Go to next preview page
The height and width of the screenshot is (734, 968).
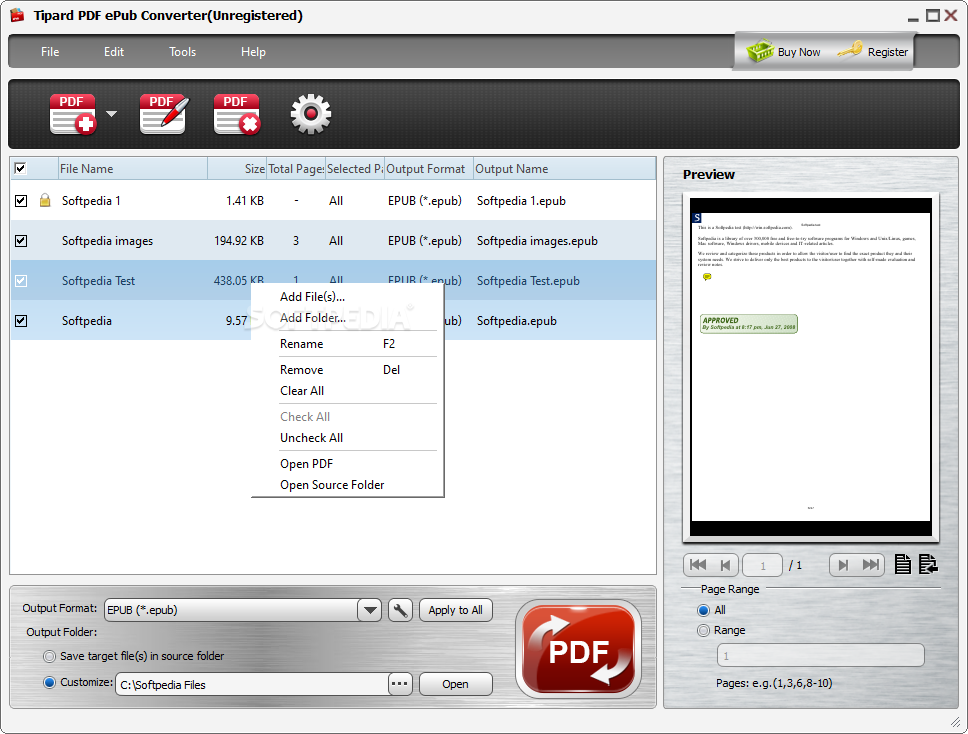[x=843, y=565]
